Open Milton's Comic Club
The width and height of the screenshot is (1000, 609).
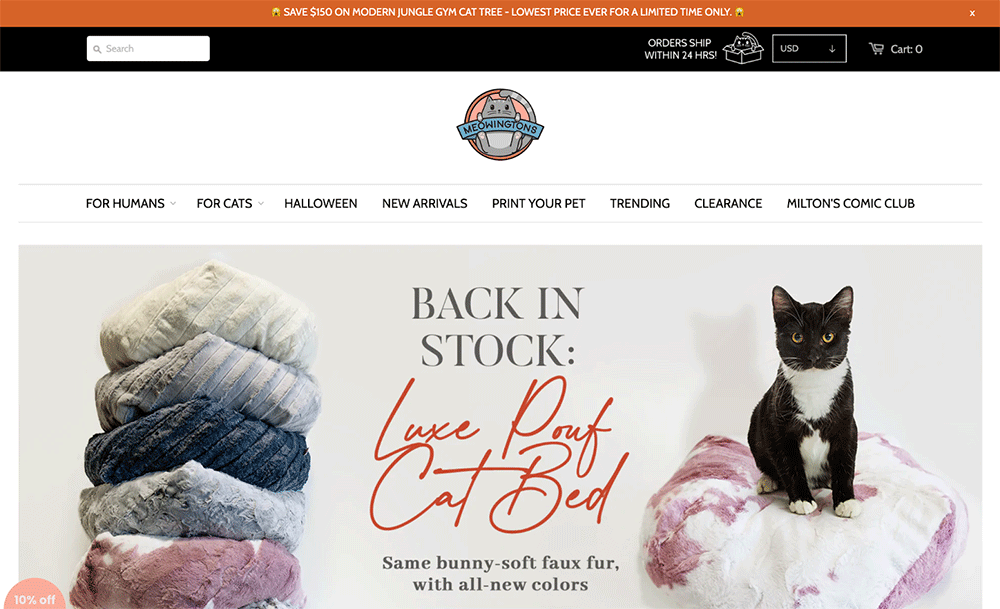(851, 203)
